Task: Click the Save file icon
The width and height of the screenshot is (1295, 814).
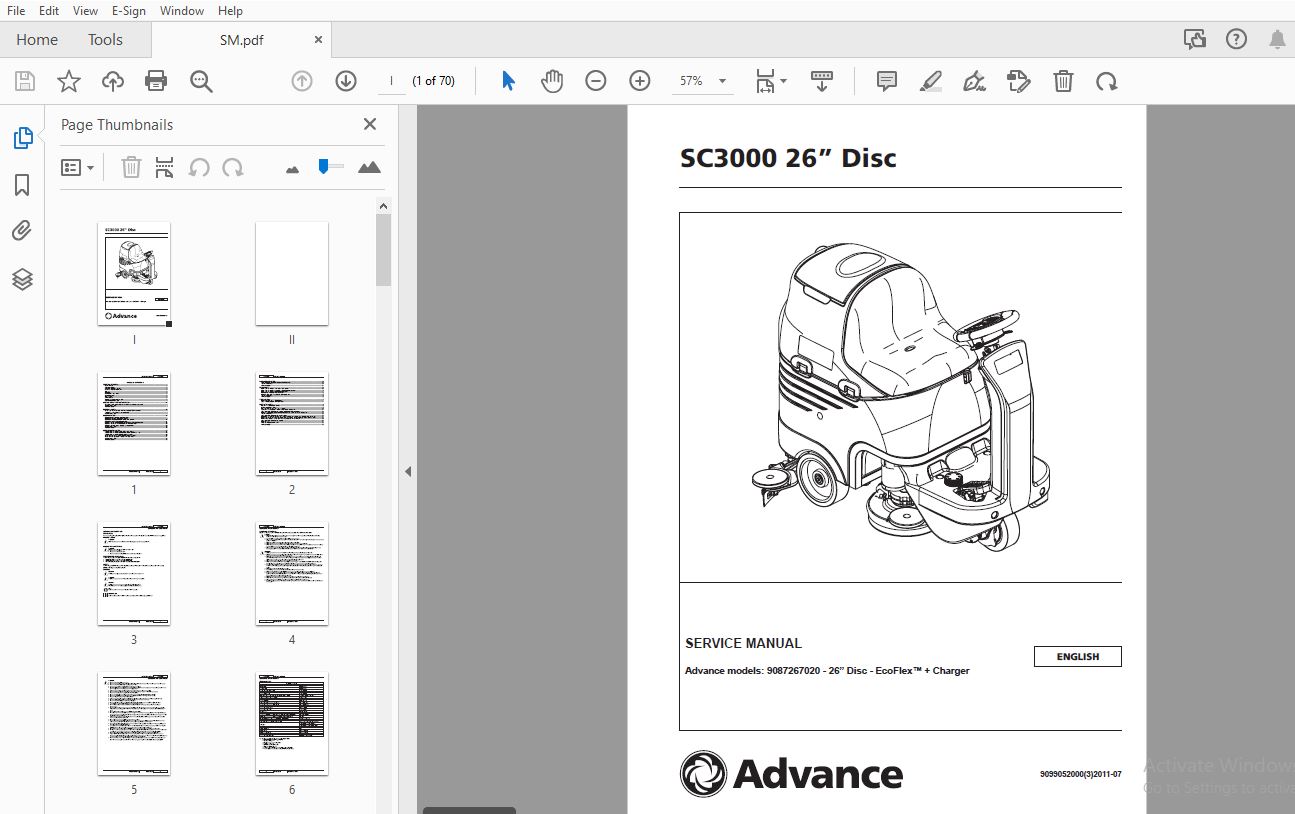Action: [x=24, y=81]
